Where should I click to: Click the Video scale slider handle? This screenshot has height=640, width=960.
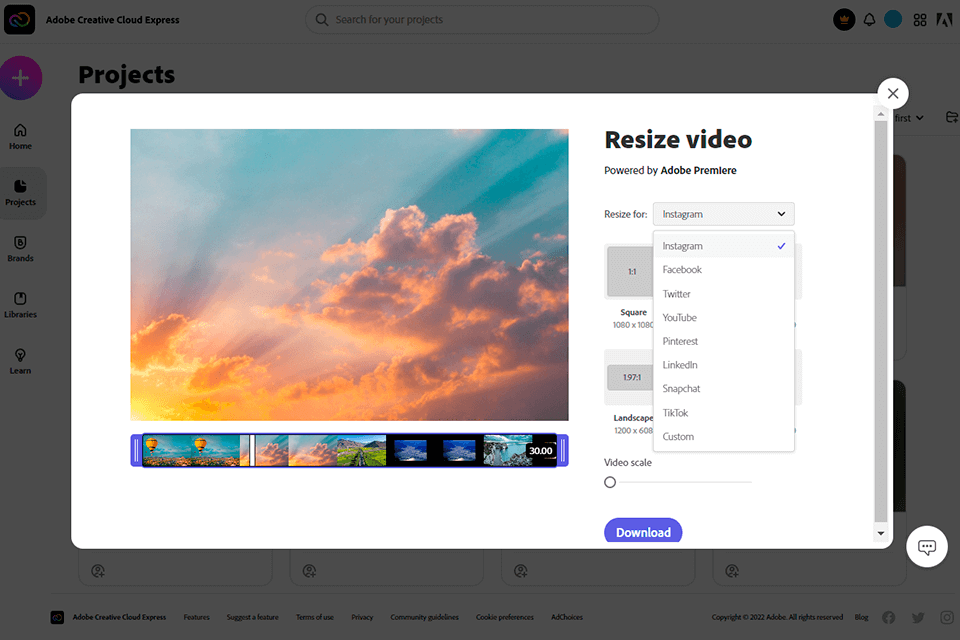pos(610,482)
